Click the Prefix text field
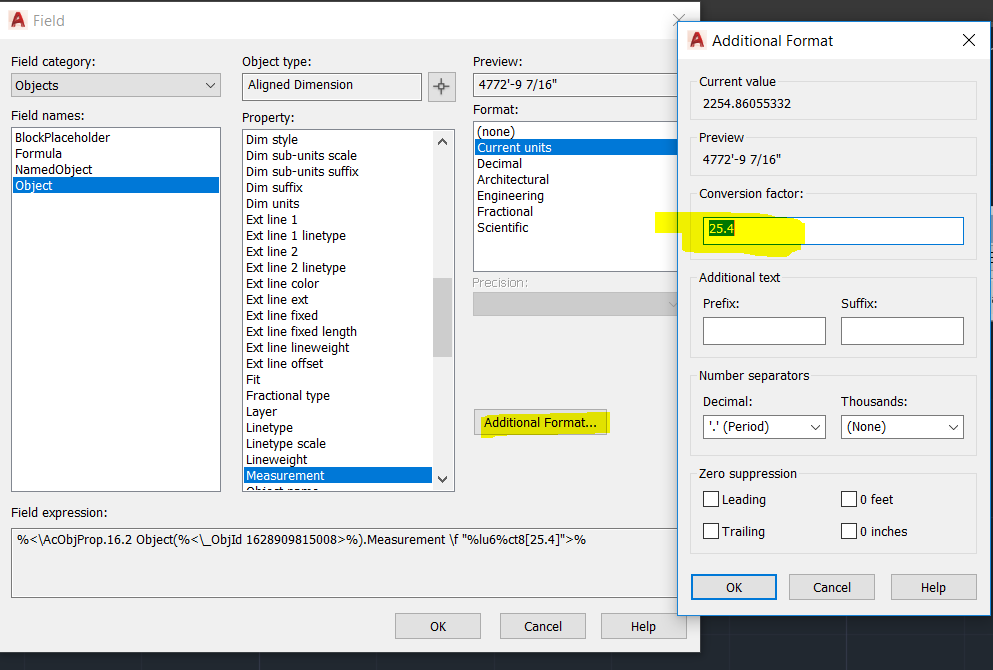 click(764, 331)
